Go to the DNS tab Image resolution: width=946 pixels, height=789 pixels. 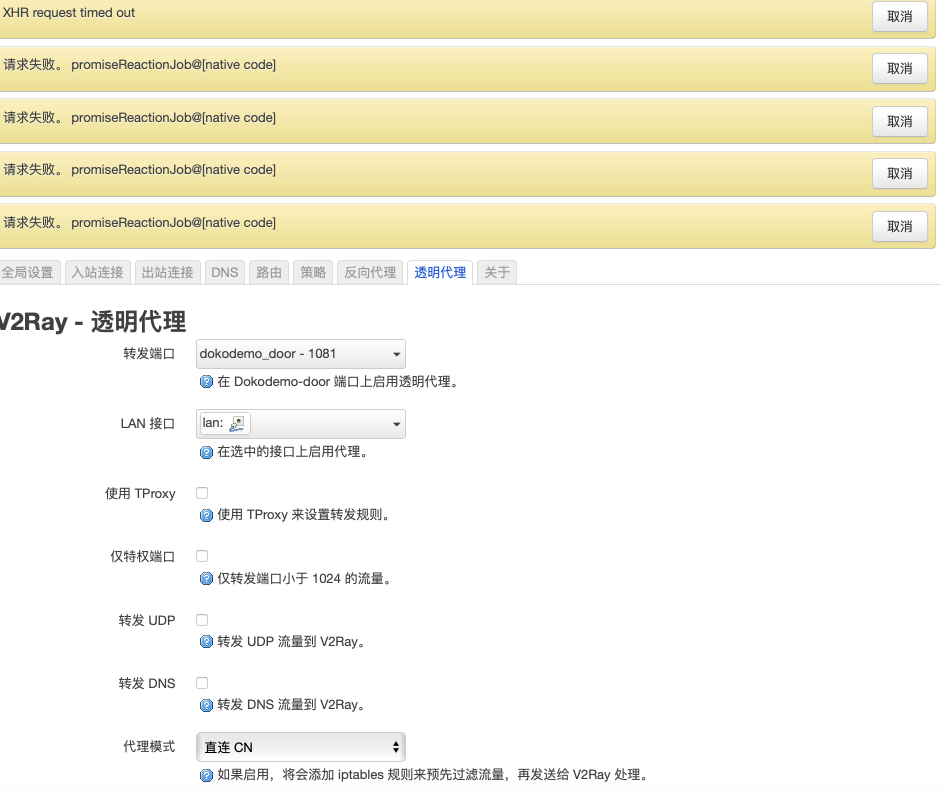pos(224,273)
